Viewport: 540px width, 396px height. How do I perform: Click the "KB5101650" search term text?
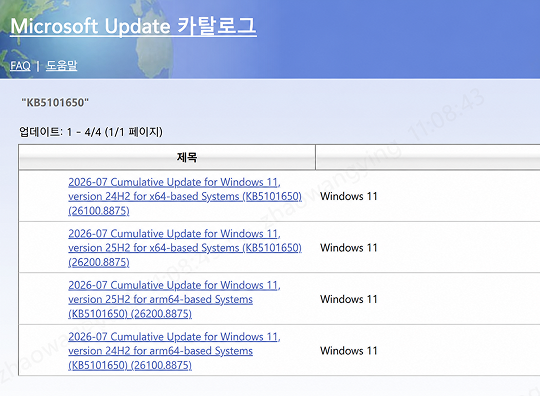(55, 103)
